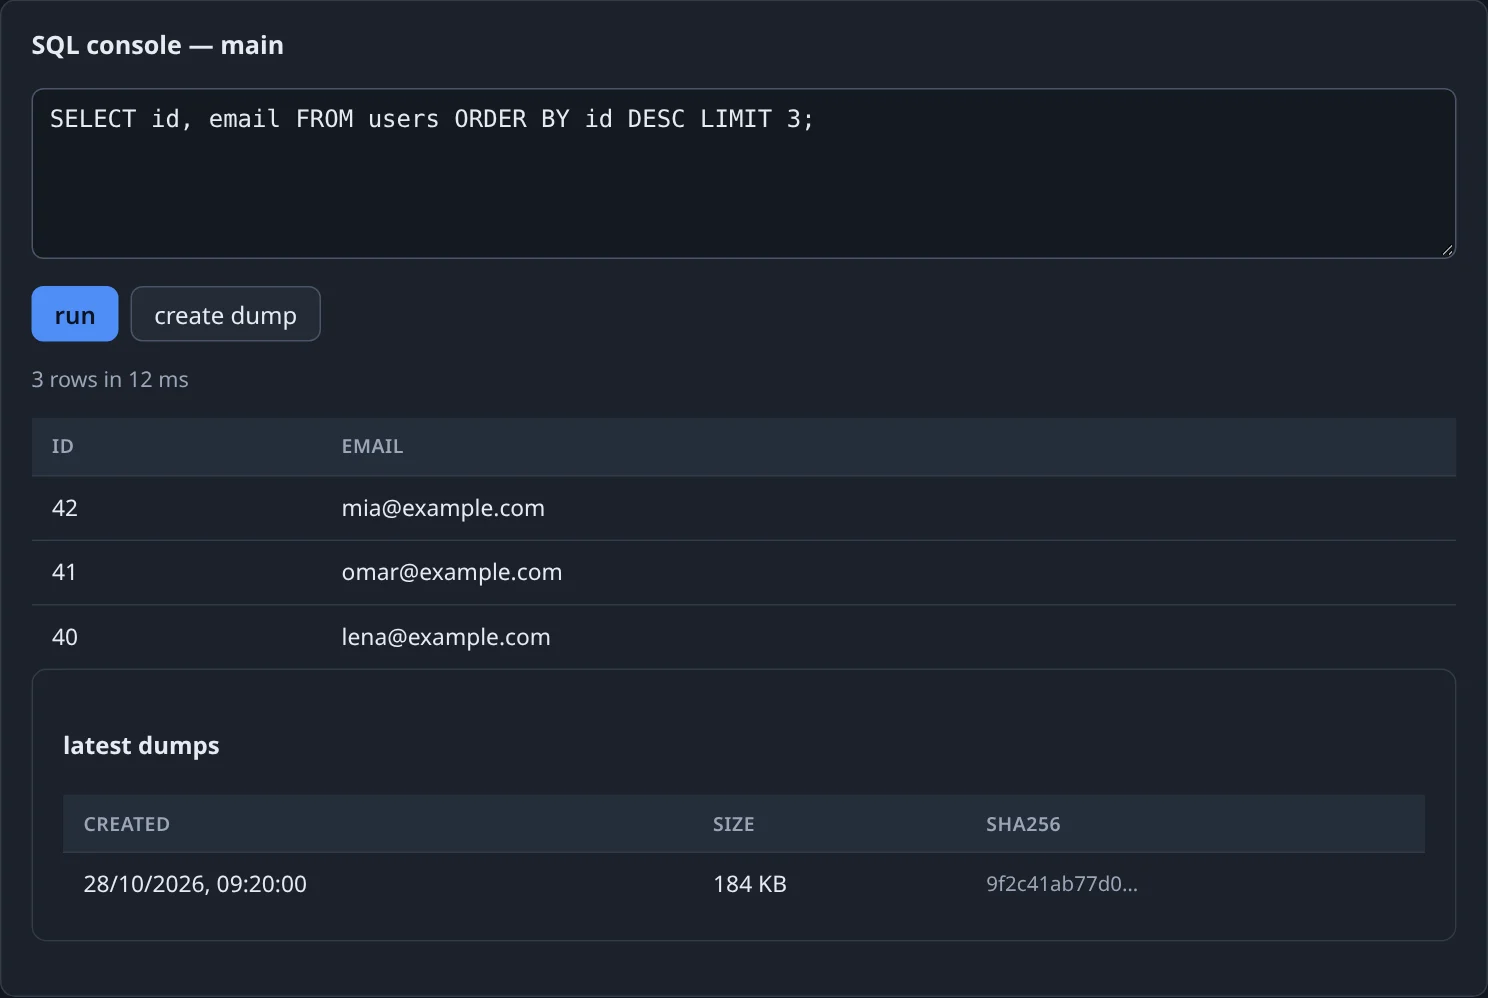Select the SQL console — main heading

(158, 45)
